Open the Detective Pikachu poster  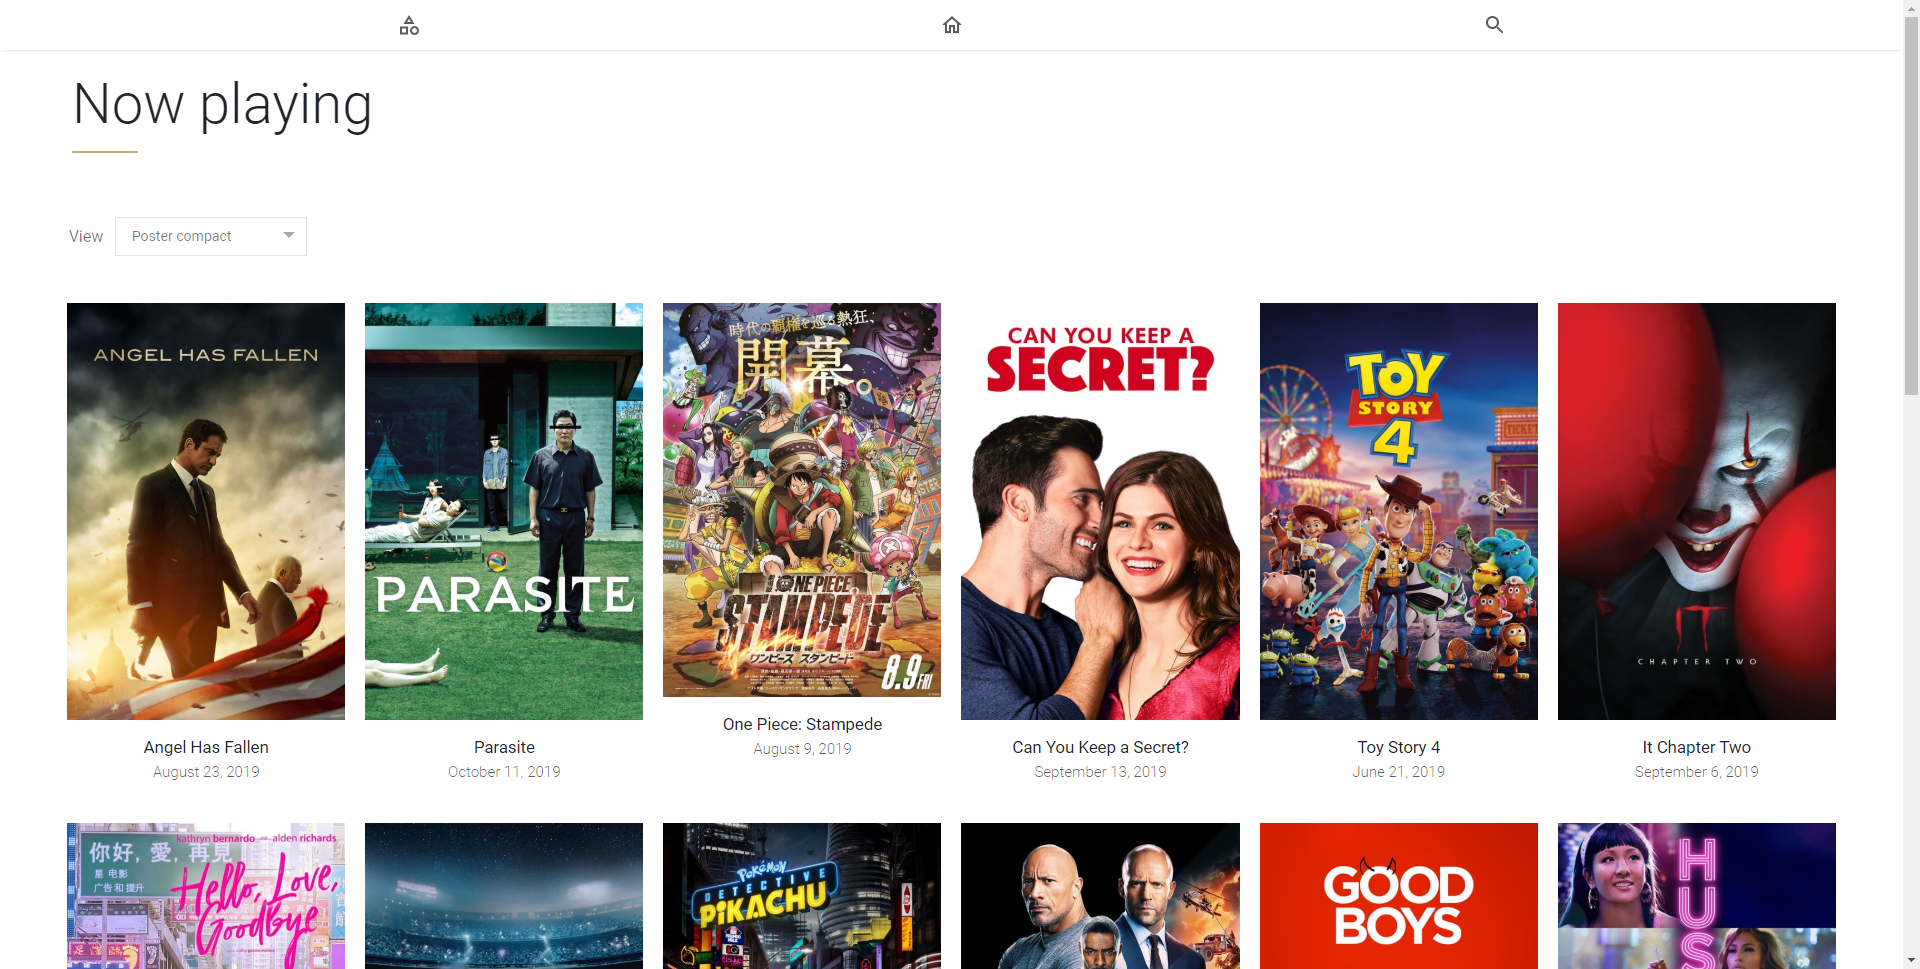pos(802,896)
